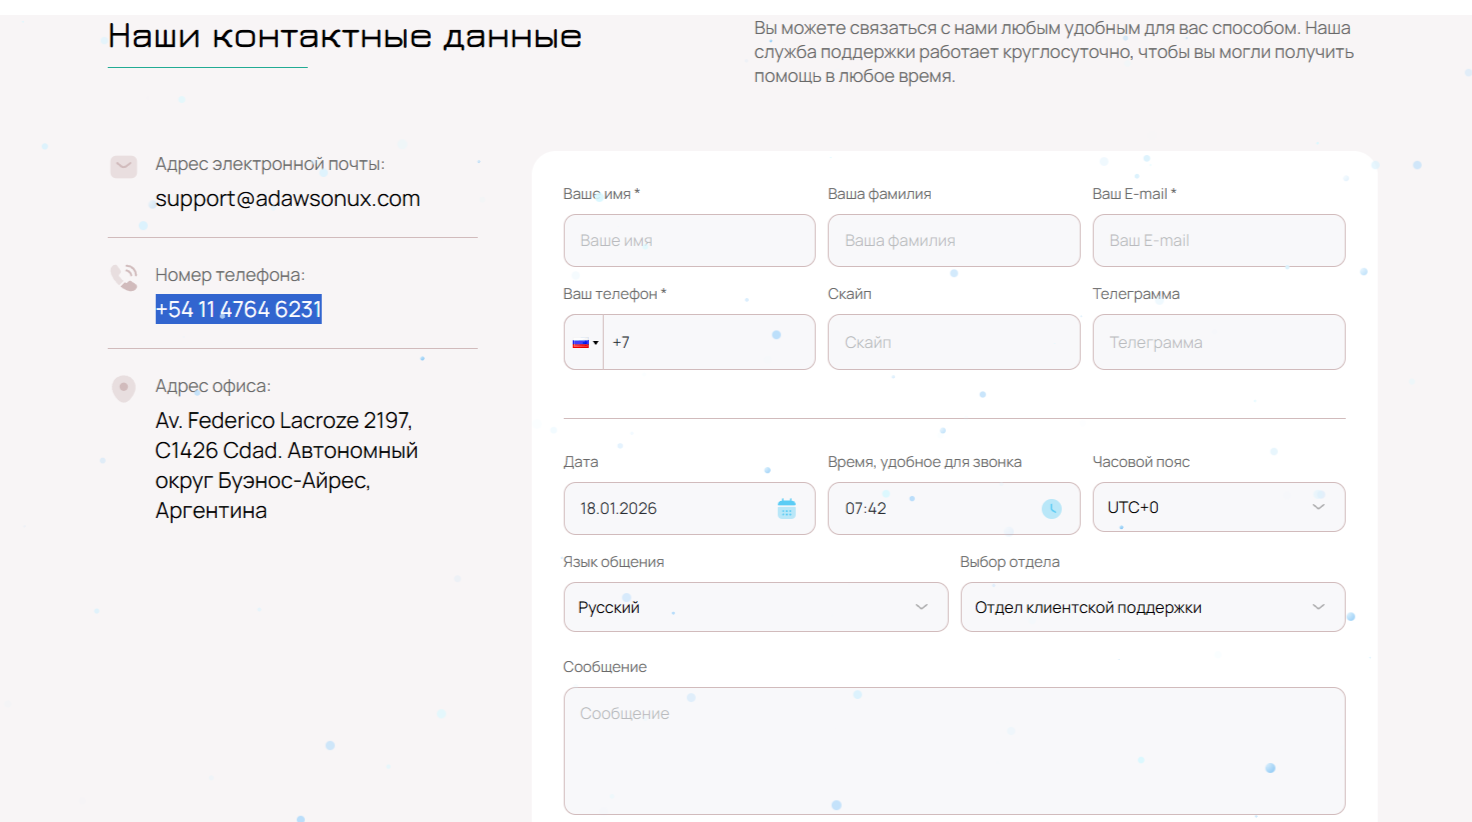Open the clock time picker icon

pos(1051,509)
